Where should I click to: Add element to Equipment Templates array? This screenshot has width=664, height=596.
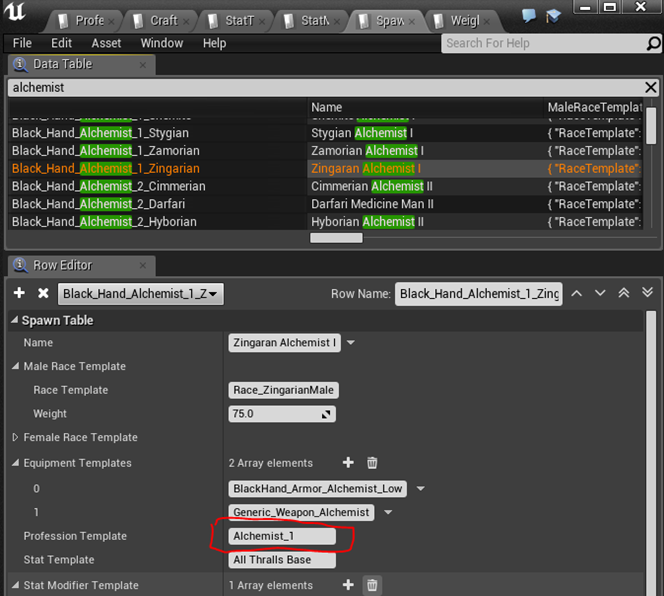(348, 463)
